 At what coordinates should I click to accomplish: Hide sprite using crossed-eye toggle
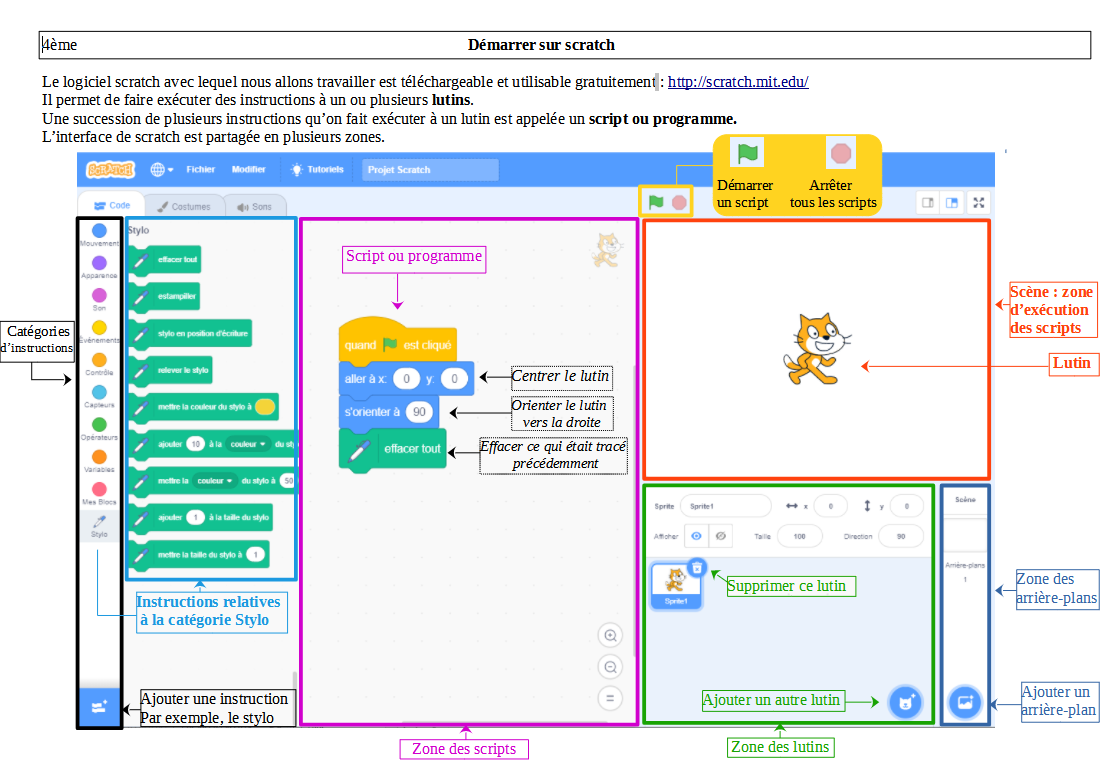click(x=722, y=536)
